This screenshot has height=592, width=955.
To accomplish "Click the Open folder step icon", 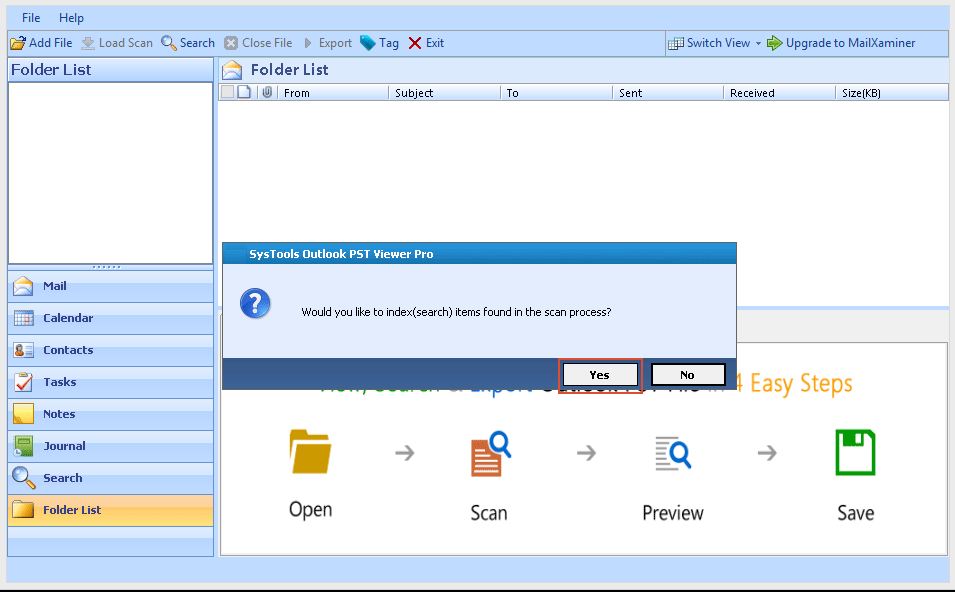I will [x=310, y=452].
